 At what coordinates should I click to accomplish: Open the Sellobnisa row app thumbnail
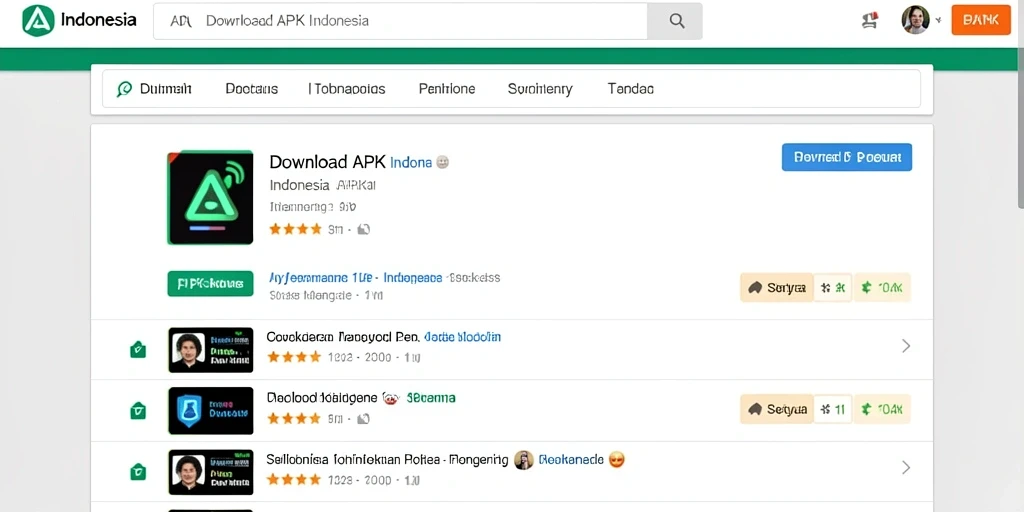tap(210, 472)
